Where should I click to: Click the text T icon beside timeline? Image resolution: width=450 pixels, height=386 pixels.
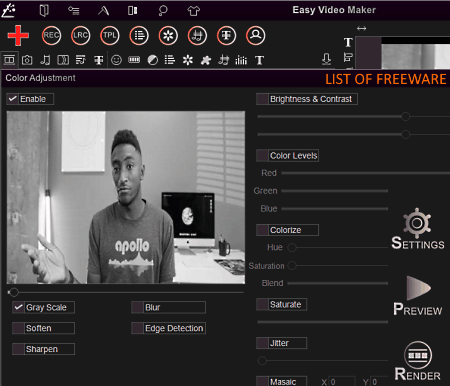tap(348, 42)
